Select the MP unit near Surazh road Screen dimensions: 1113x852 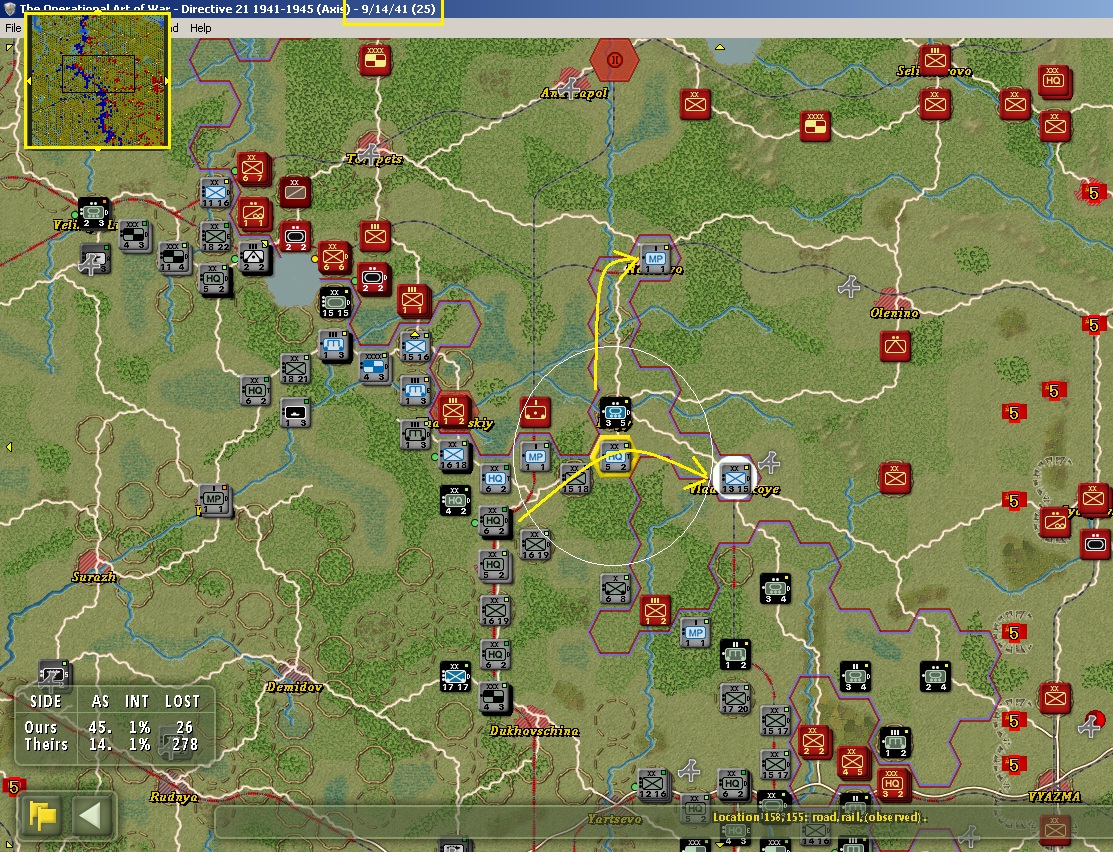[214, 501]
